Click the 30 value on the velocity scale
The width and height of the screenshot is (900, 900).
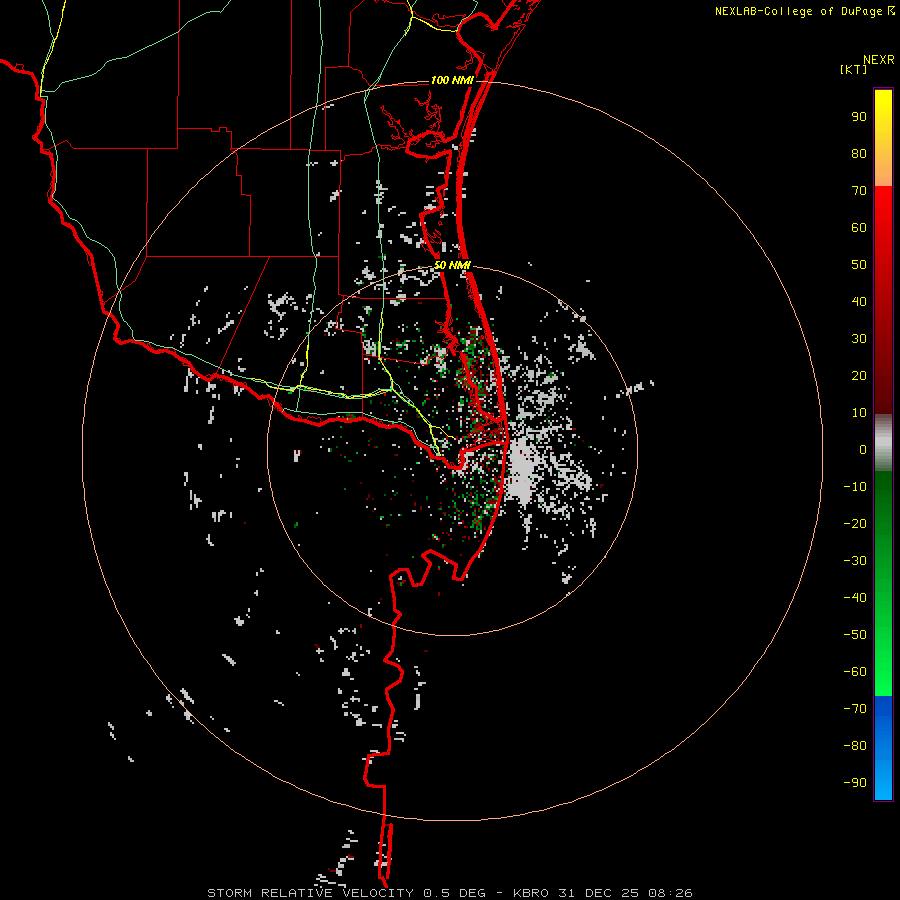pos(859,339)
